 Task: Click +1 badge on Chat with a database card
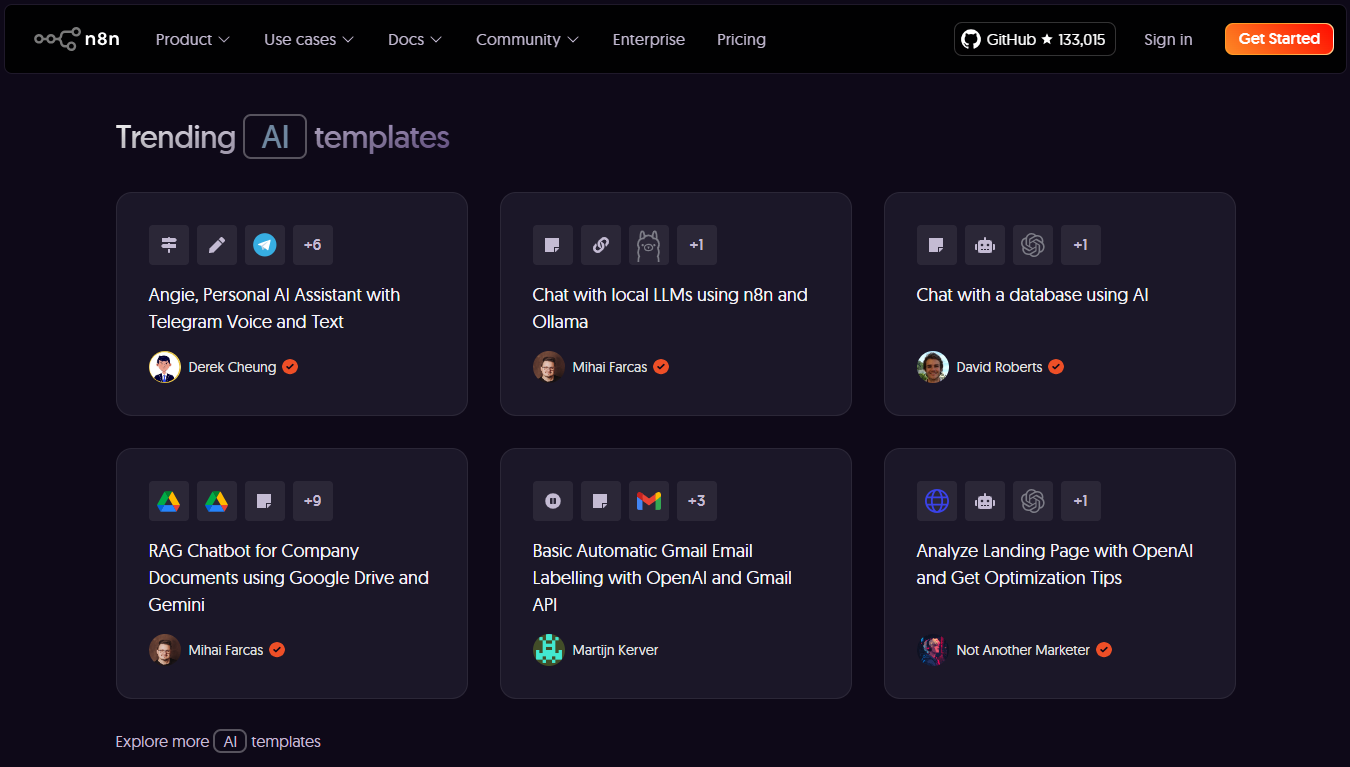pyautogui.click(x=1081, y=245)
